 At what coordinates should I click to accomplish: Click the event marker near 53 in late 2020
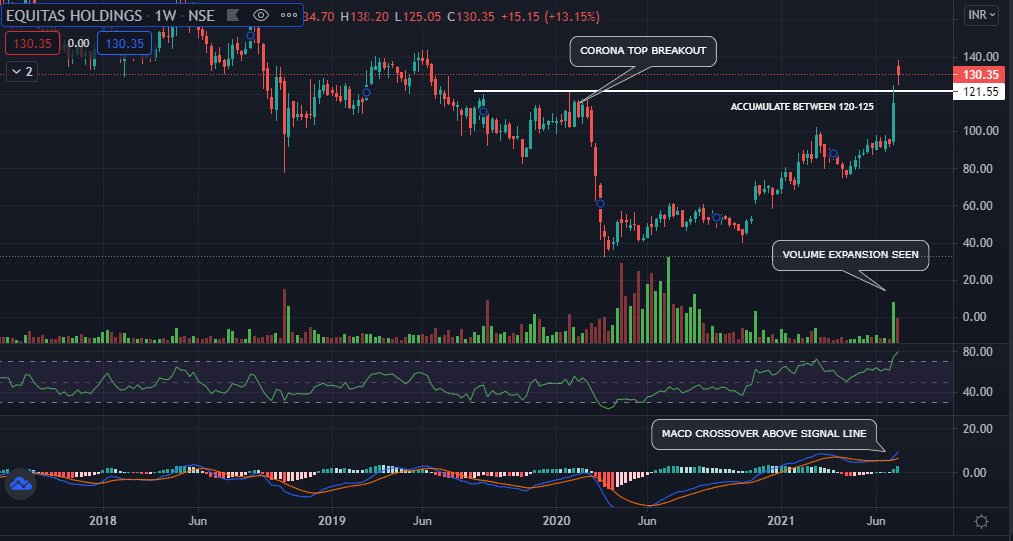[x=716, y=218]
